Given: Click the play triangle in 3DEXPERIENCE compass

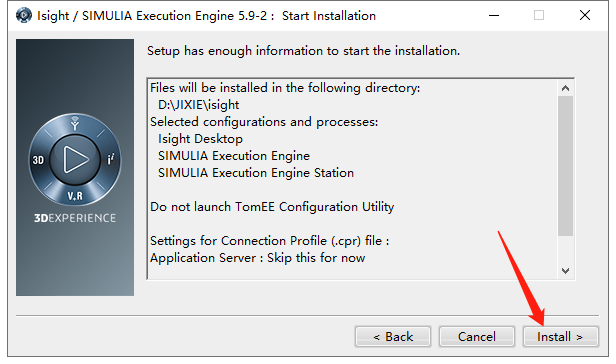Looking at the screenshot, I should 75,159.
